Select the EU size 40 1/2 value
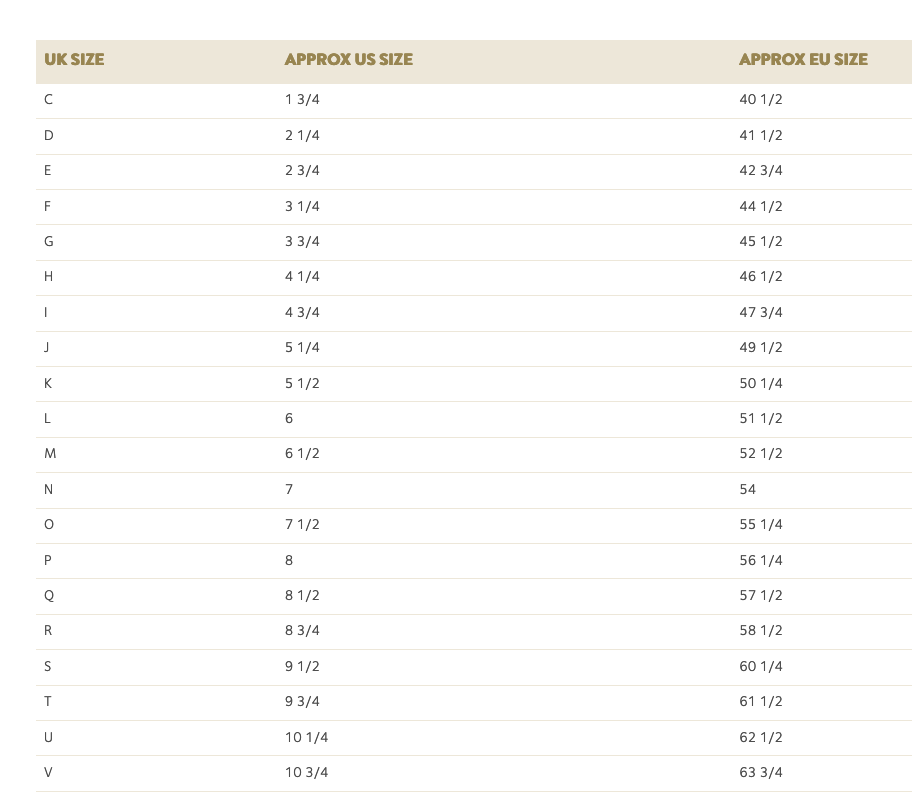The height and width of the screenshot is (794, 912). click(761, 100)
